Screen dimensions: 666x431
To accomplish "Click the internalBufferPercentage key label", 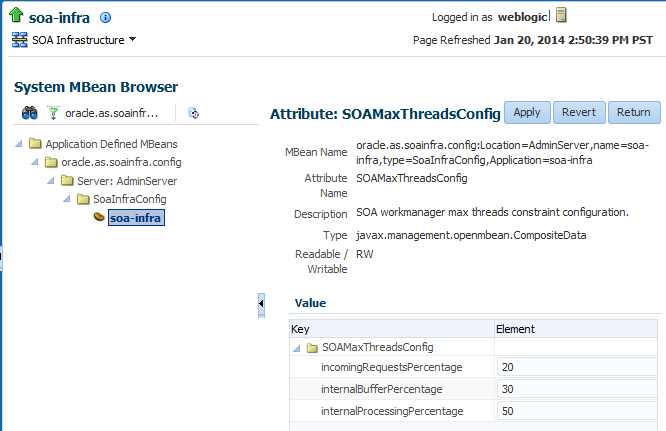I will 381,389.
